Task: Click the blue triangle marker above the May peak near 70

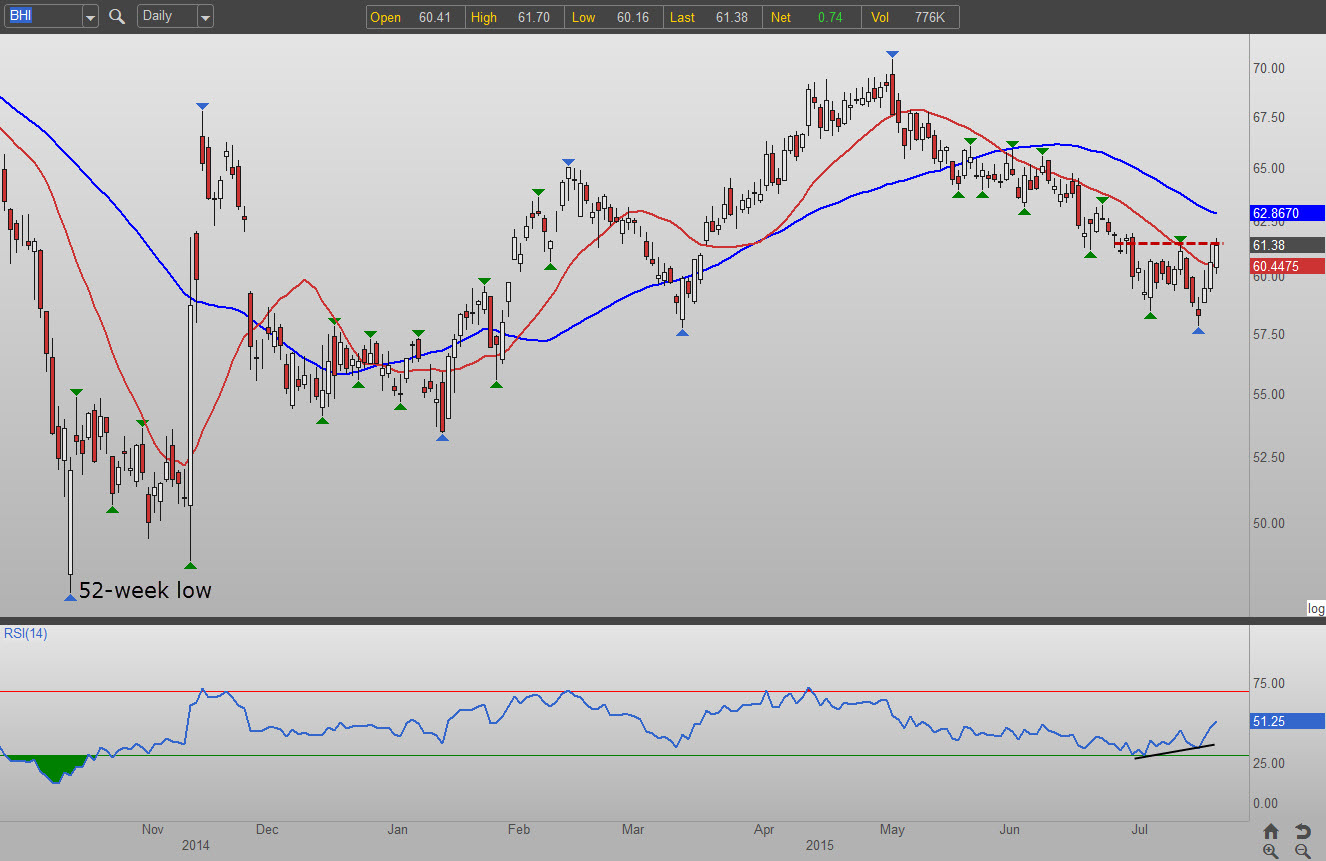Action: (892, 54)
